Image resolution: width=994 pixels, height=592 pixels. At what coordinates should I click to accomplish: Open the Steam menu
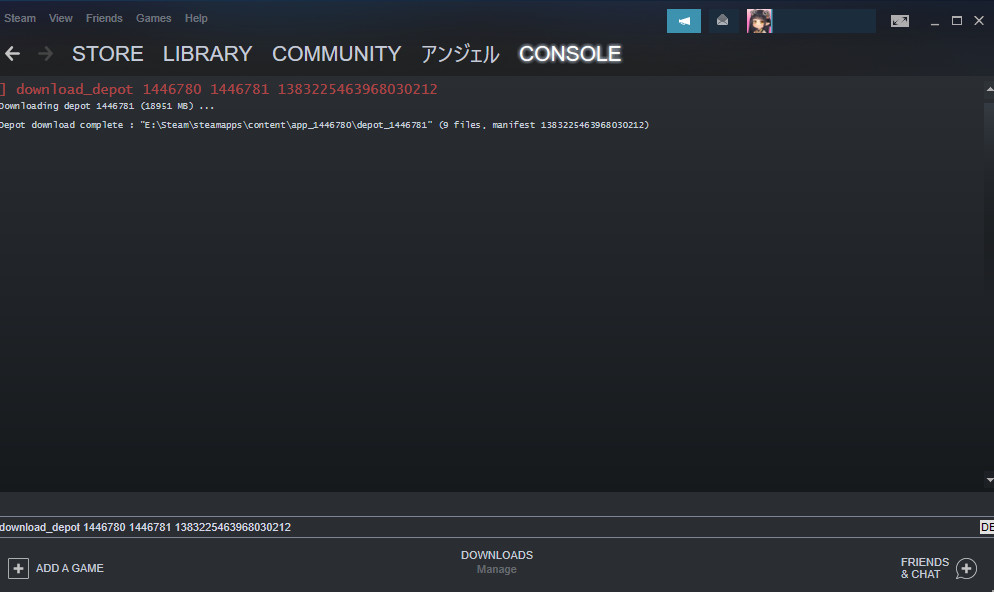click(20, 18)
